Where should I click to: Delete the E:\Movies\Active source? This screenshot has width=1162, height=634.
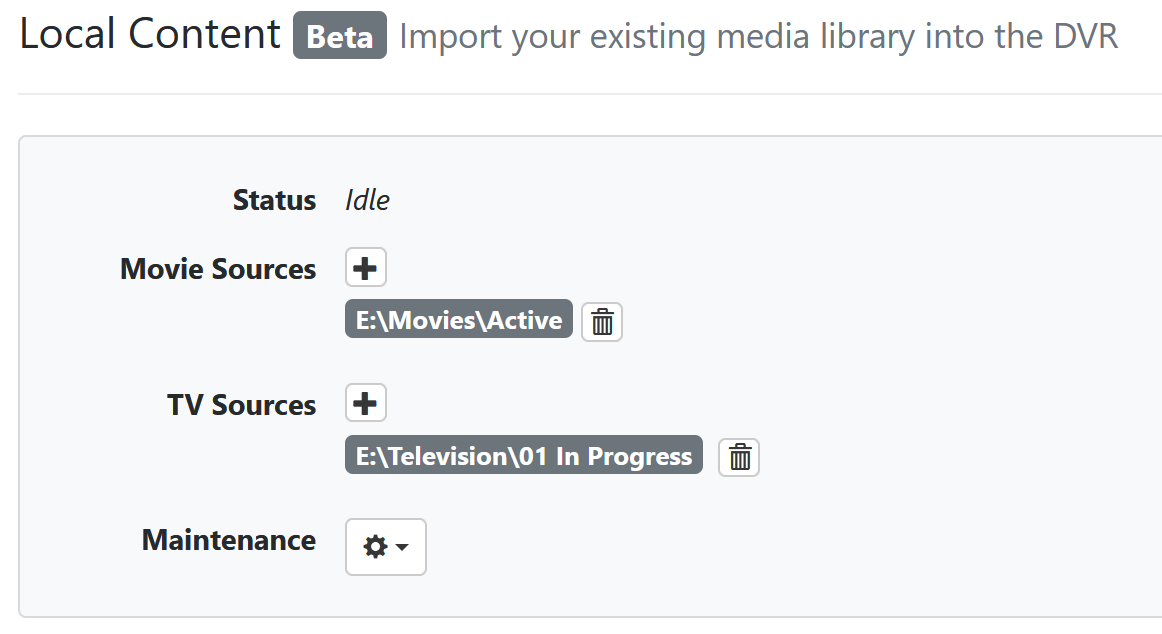pos(602,322)
